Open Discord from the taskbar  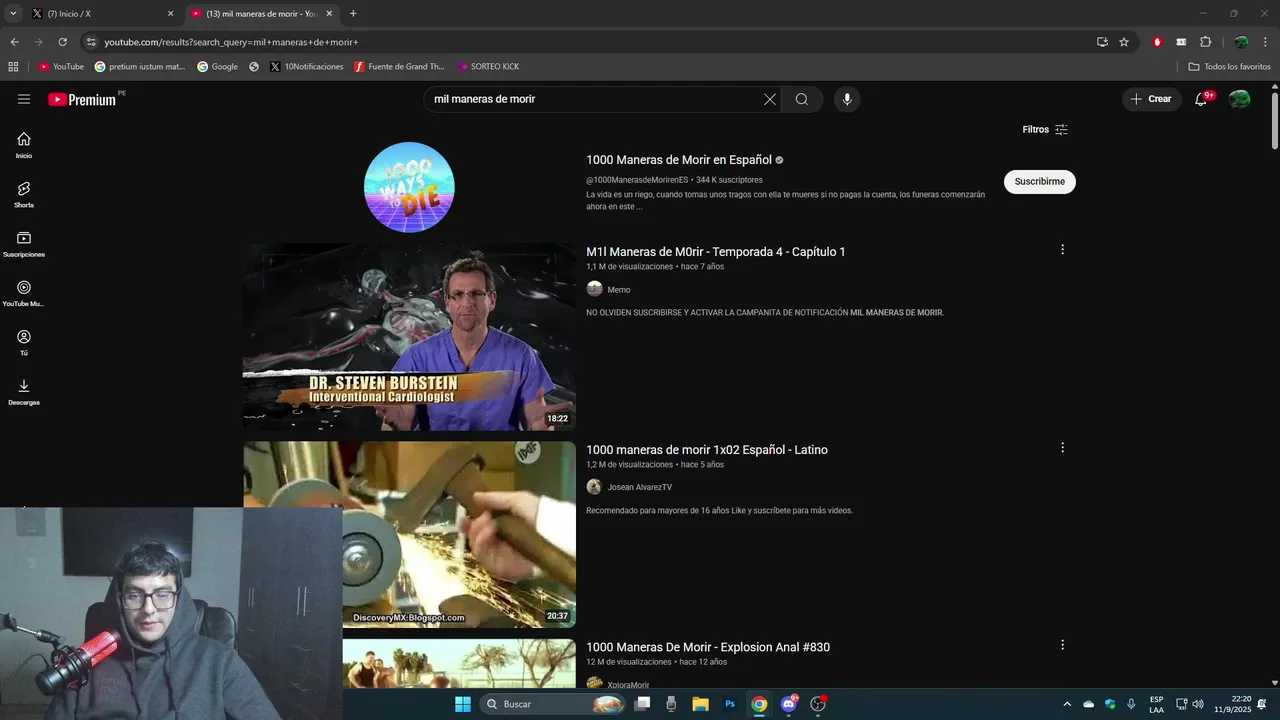point(789,704)
